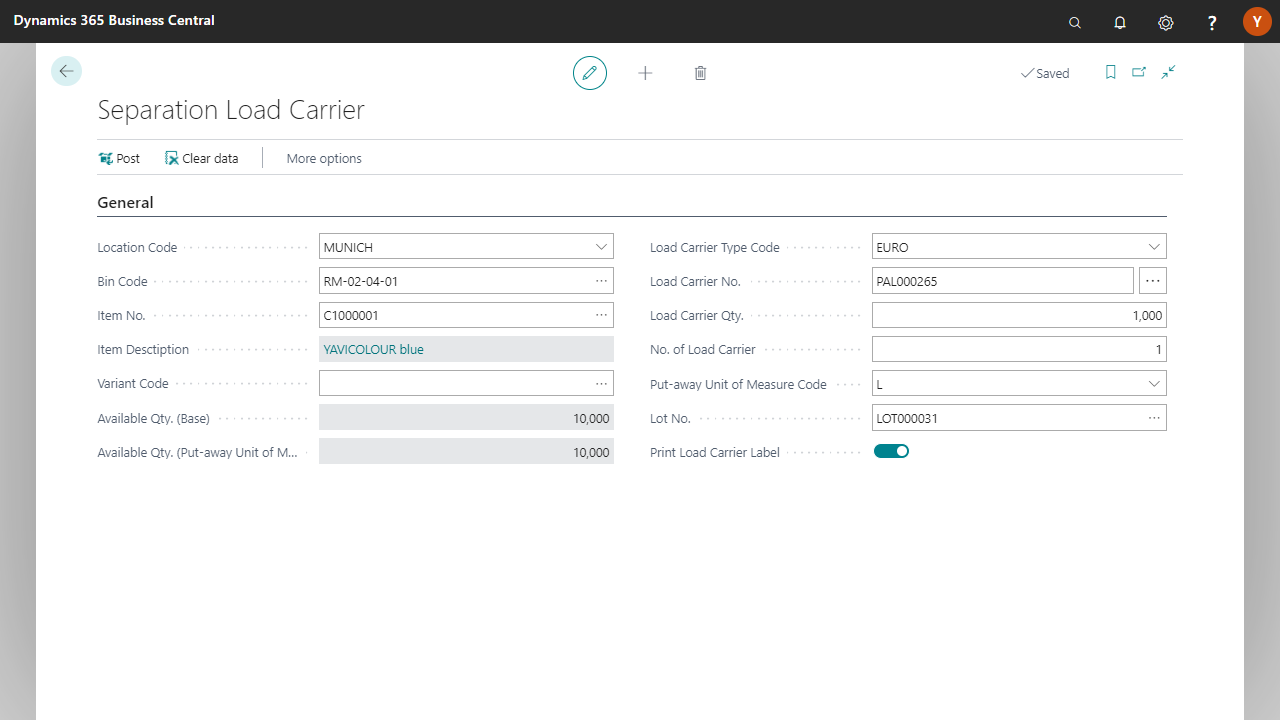Open search magnifier in top bar
This screenshot has width=1280, height=720.
pyautogui.click(x=1075, y=22)
